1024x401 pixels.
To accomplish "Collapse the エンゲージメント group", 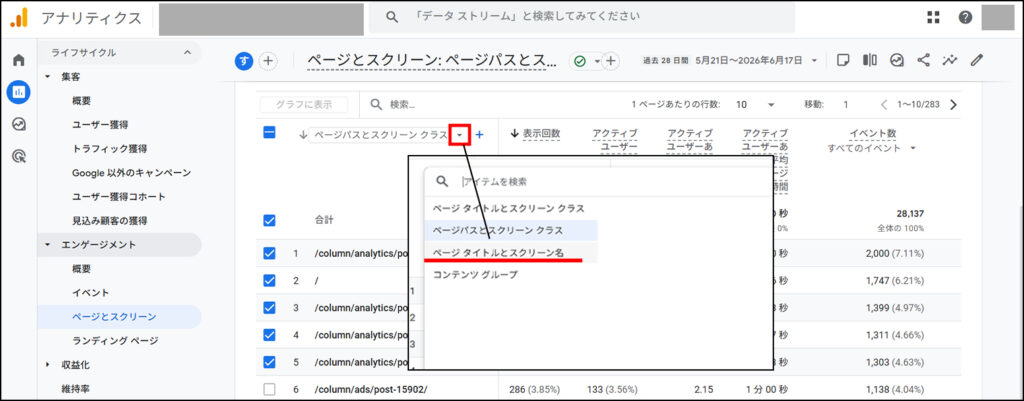I will click(47, 244).
